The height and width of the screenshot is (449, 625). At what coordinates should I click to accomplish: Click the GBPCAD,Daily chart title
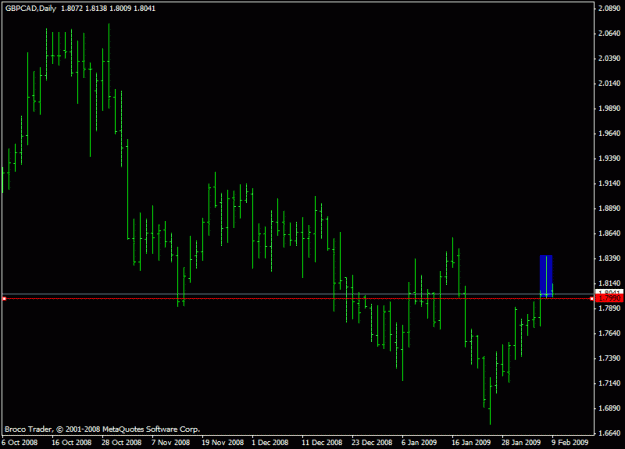point(31,8)
